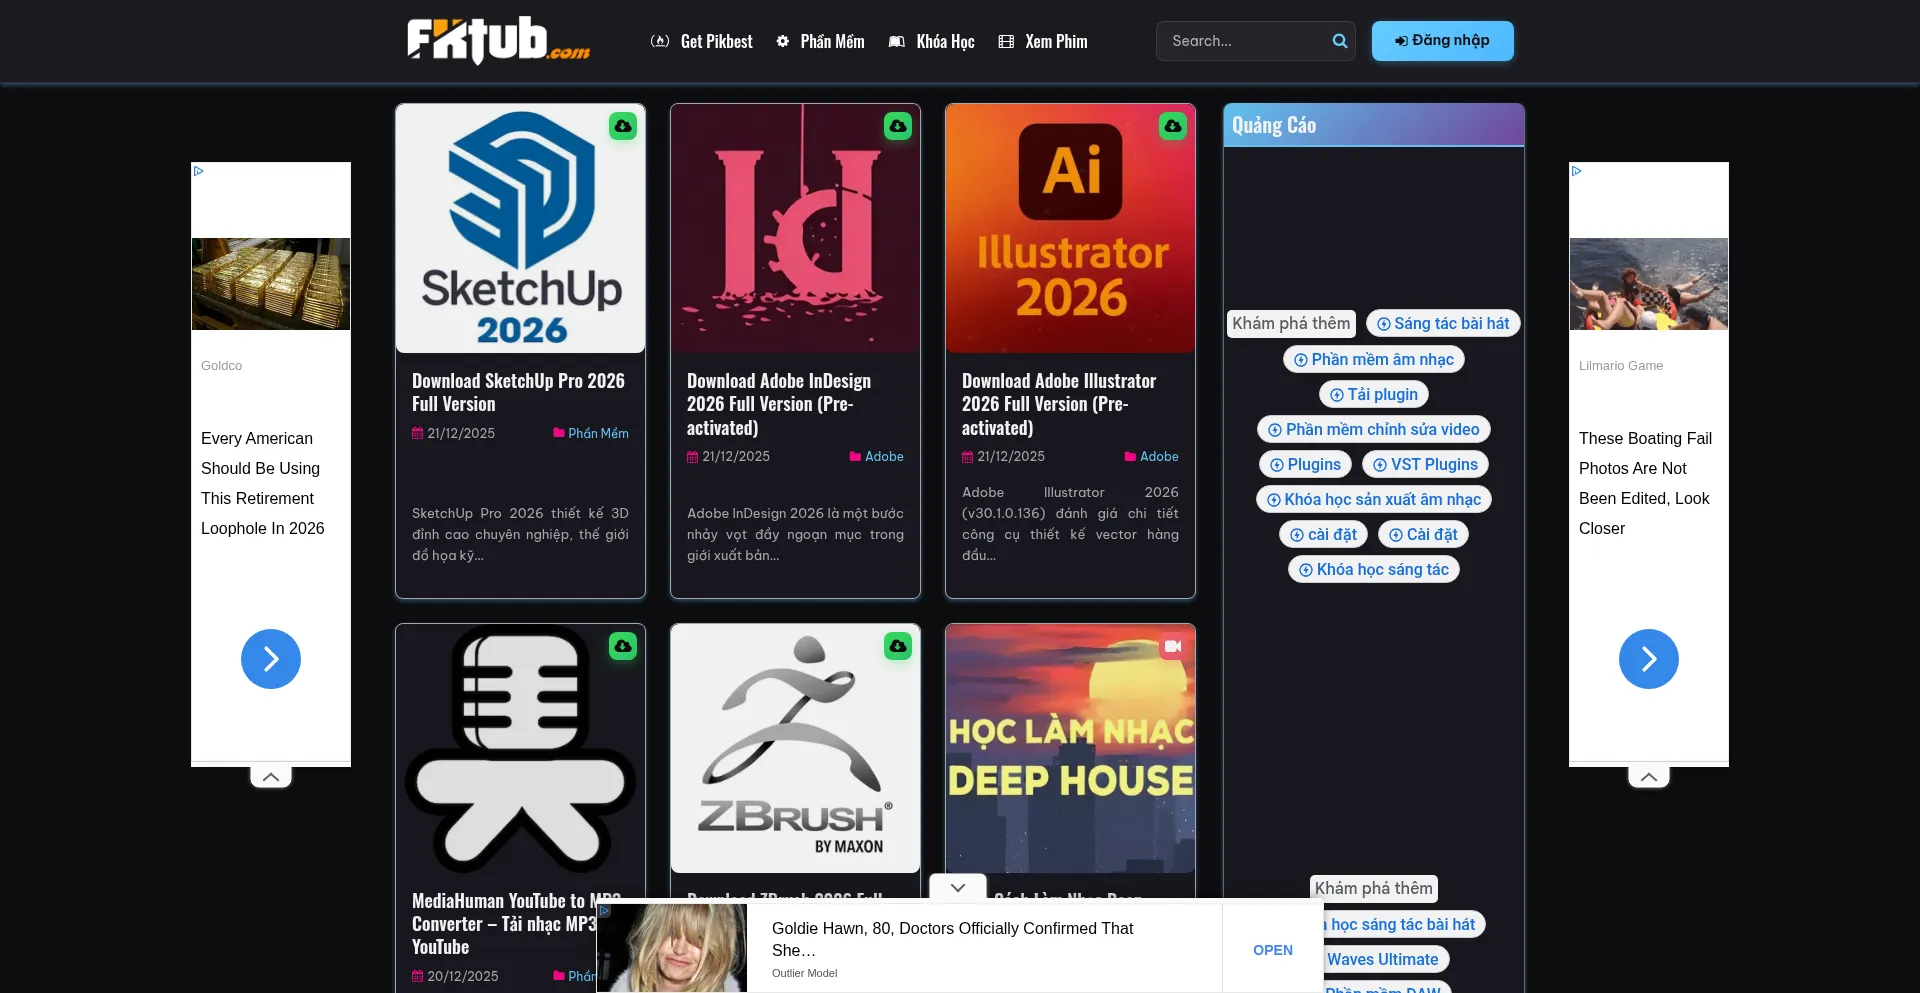Click the tag icon beside Adobe category
This screenshot has width=1920, height=993.
click(855, 456)
